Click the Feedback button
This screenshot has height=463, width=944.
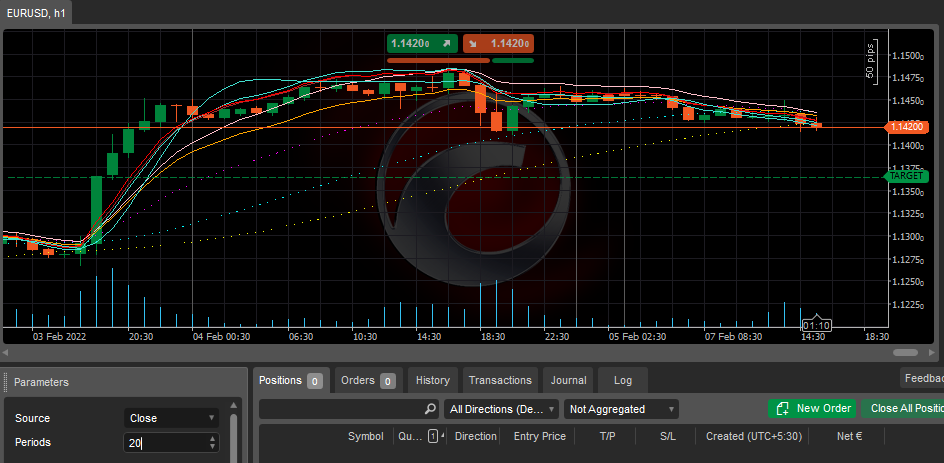pos(922,378)
